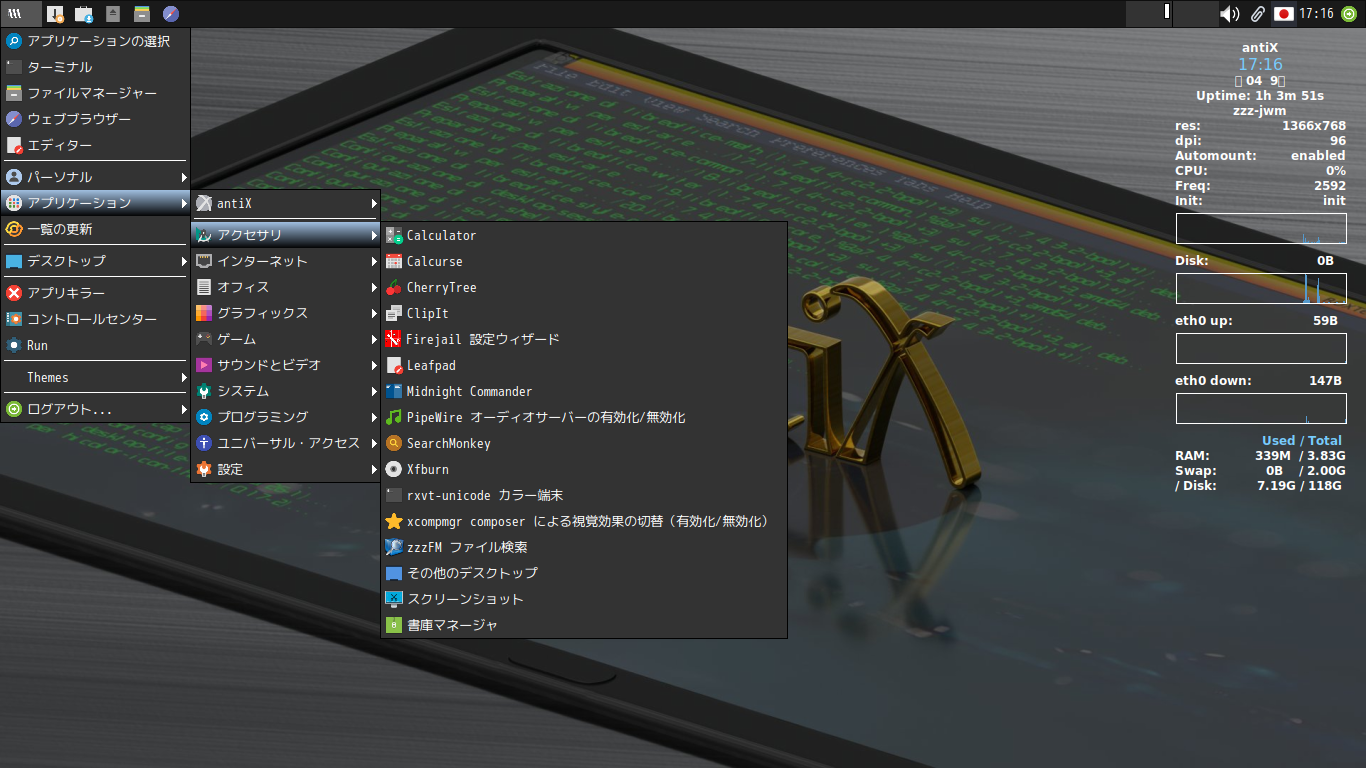Open the web browser compass icon in taskbar
This screenshot has height=768, width=1366.
[x=171, y=14]
